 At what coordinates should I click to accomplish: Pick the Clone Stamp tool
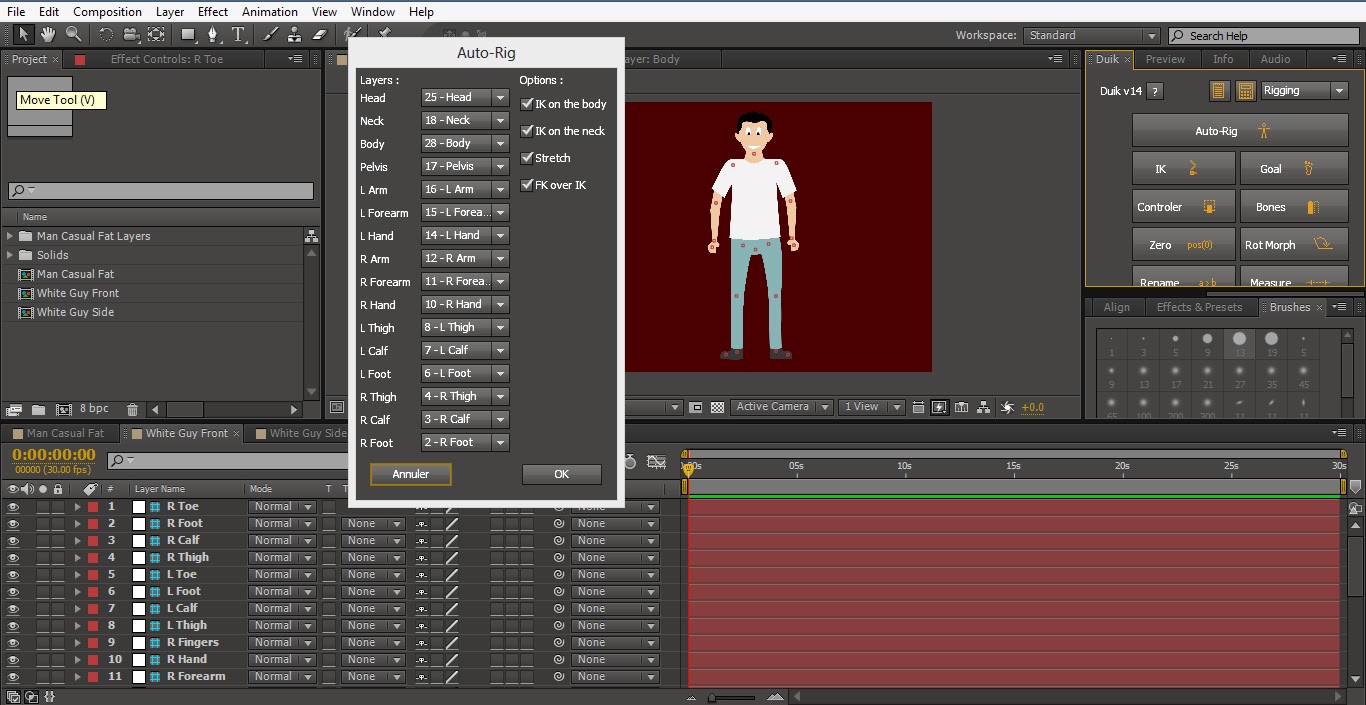click(295, 34)
